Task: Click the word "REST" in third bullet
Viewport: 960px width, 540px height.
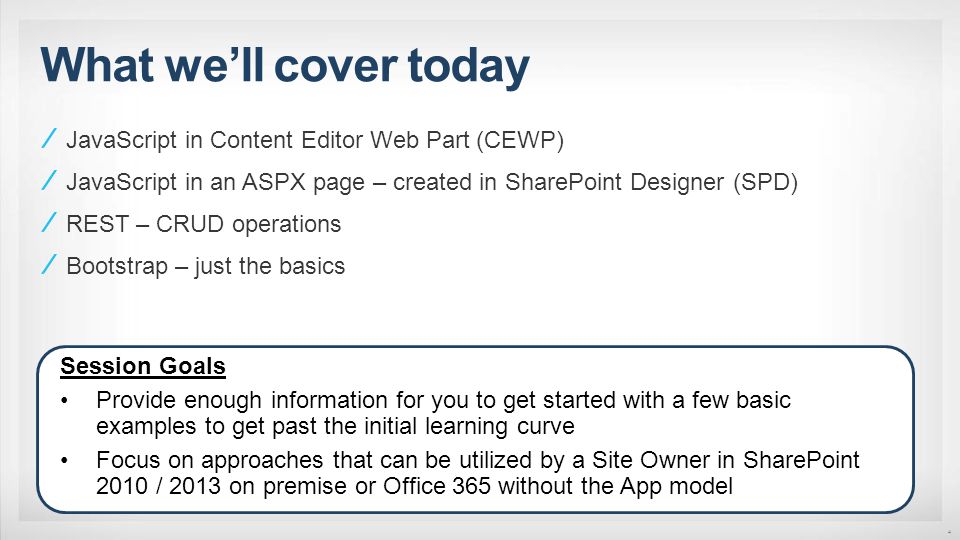Action: tap(97, 224)
